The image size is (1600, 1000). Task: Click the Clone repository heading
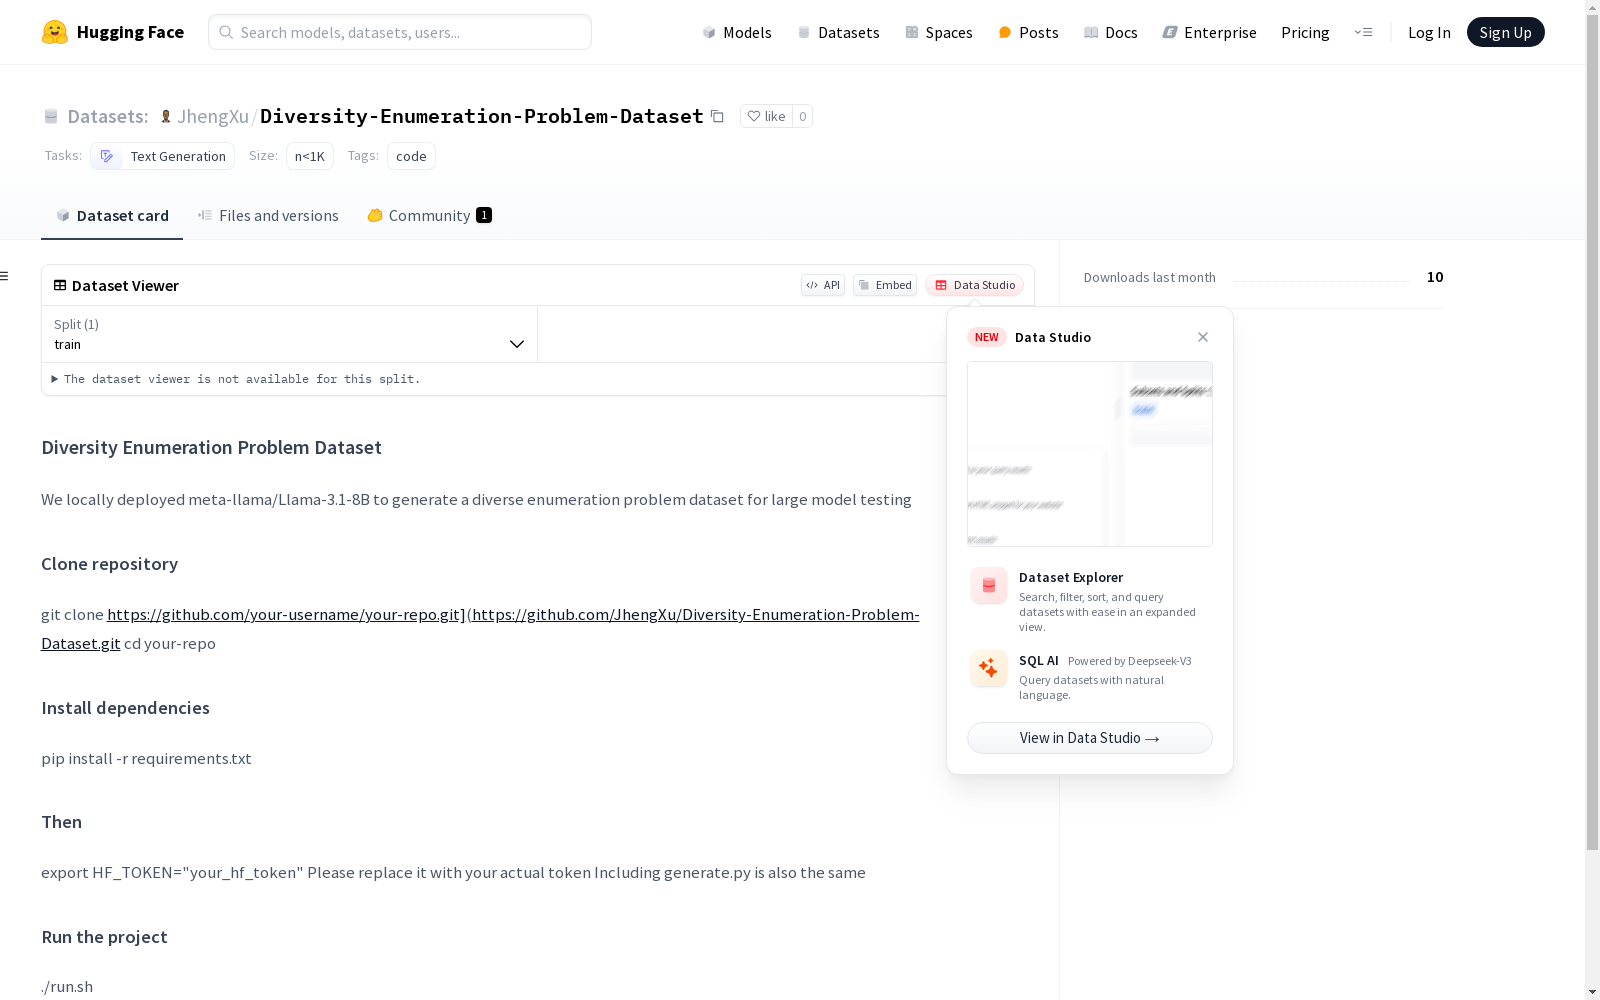click(110, 564)
